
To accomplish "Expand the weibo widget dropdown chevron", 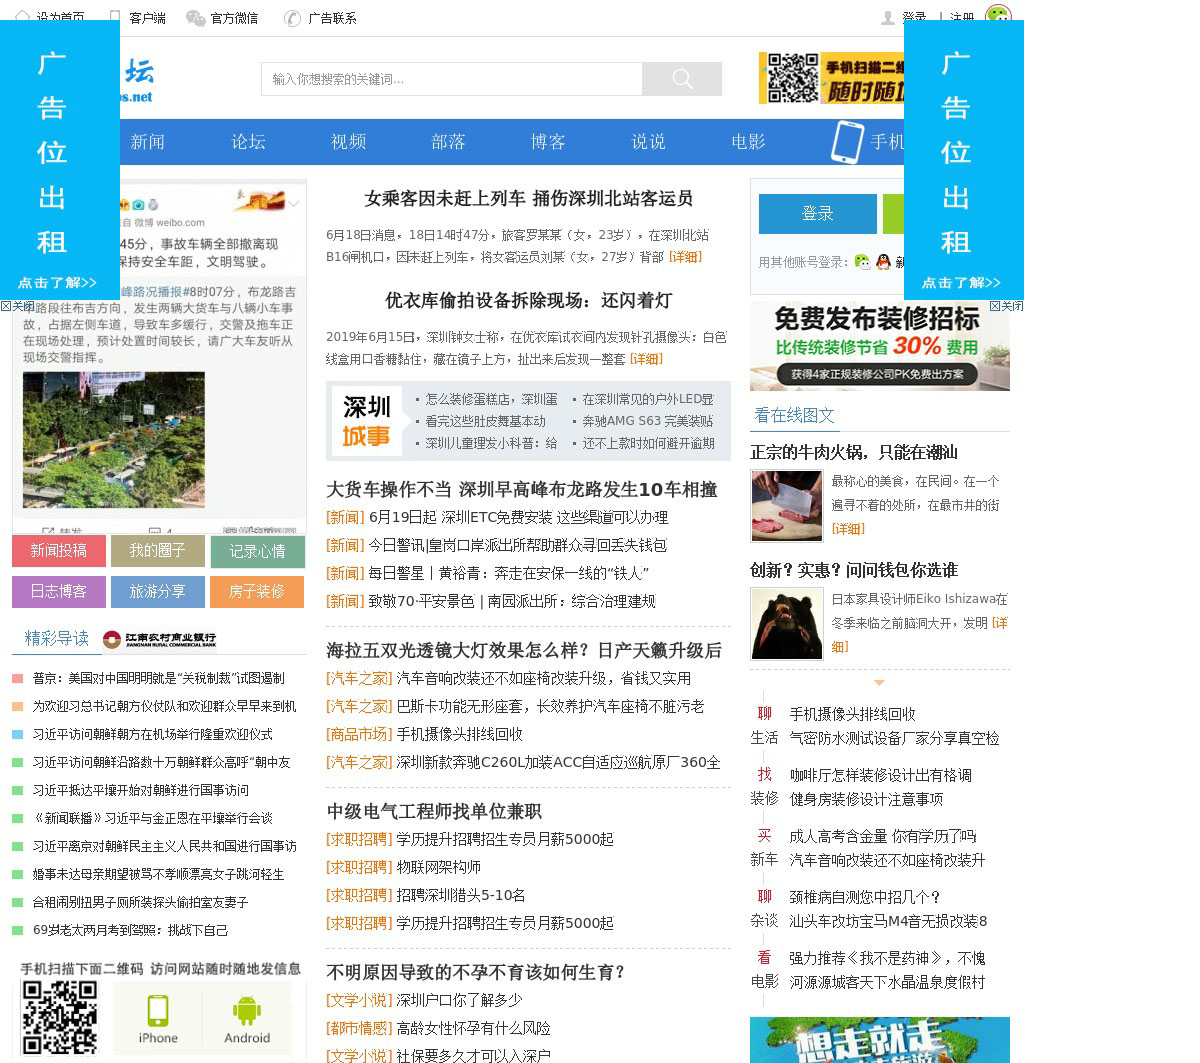I will (294, 204).
